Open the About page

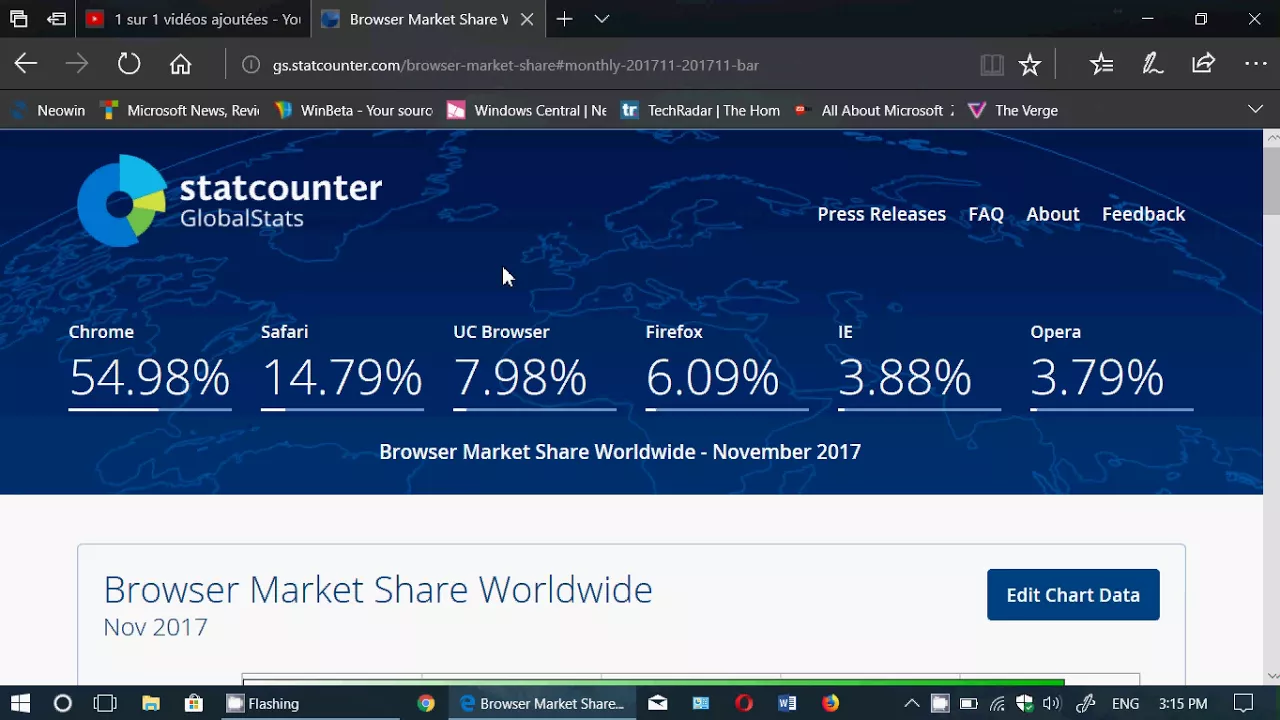point(1053,214)
